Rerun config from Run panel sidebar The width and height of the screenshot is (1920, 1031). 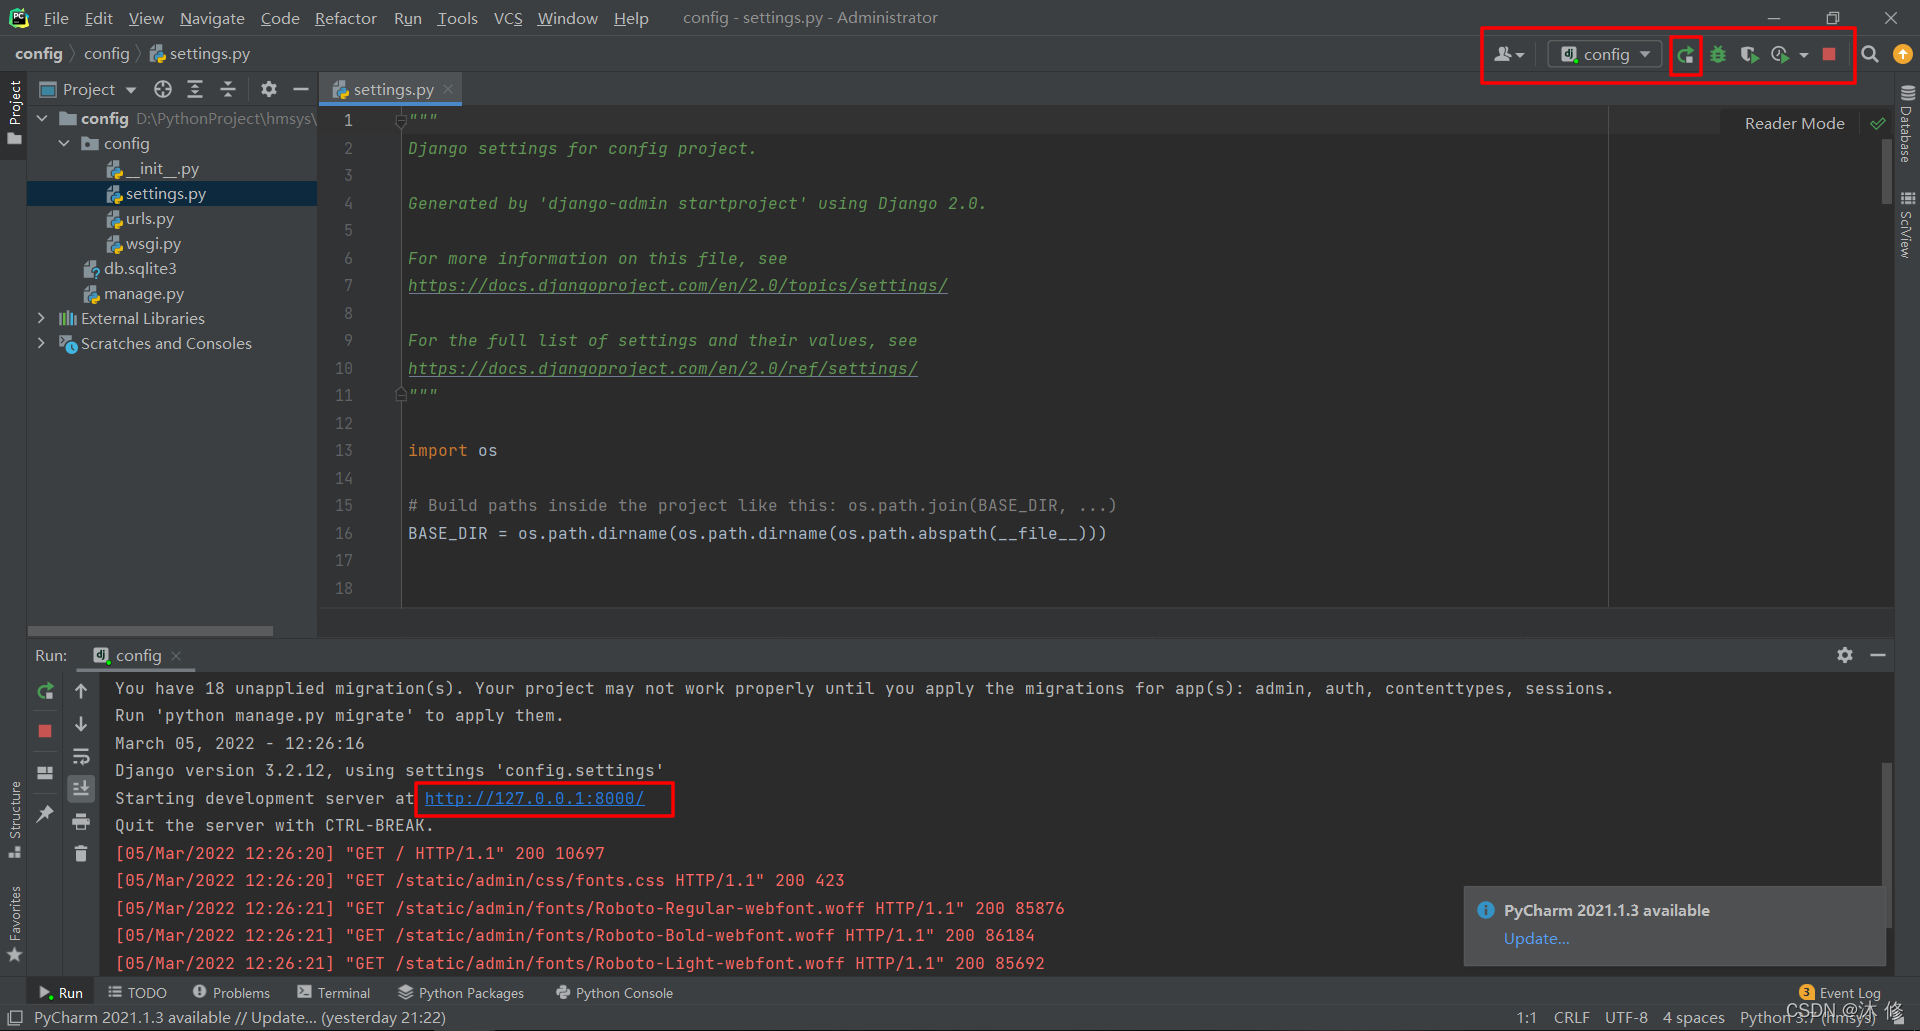tap(45, 691)
